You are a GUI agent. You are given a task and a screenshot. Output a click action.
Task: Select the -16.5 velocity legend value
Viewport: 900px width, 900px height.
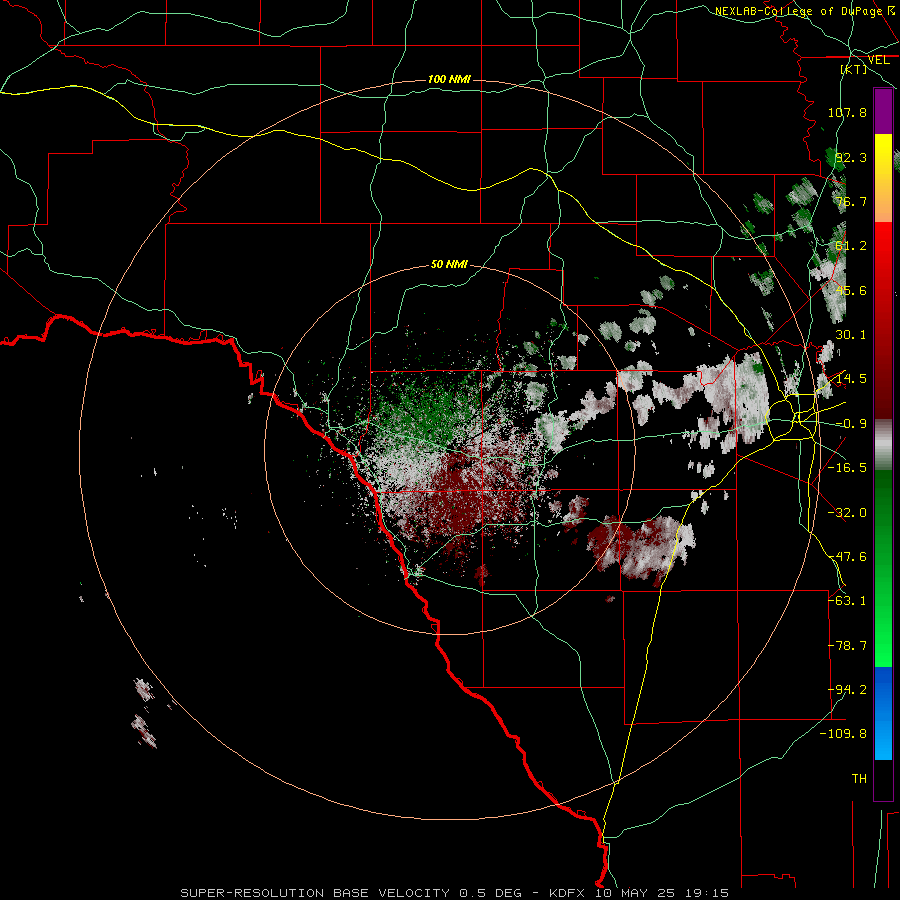[847, 468]
